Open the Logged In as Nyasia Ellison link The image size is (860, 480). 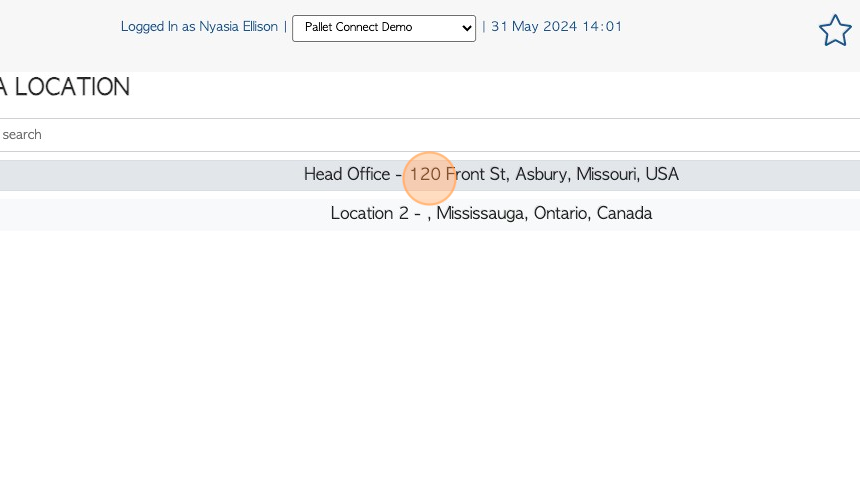(199, 27)
